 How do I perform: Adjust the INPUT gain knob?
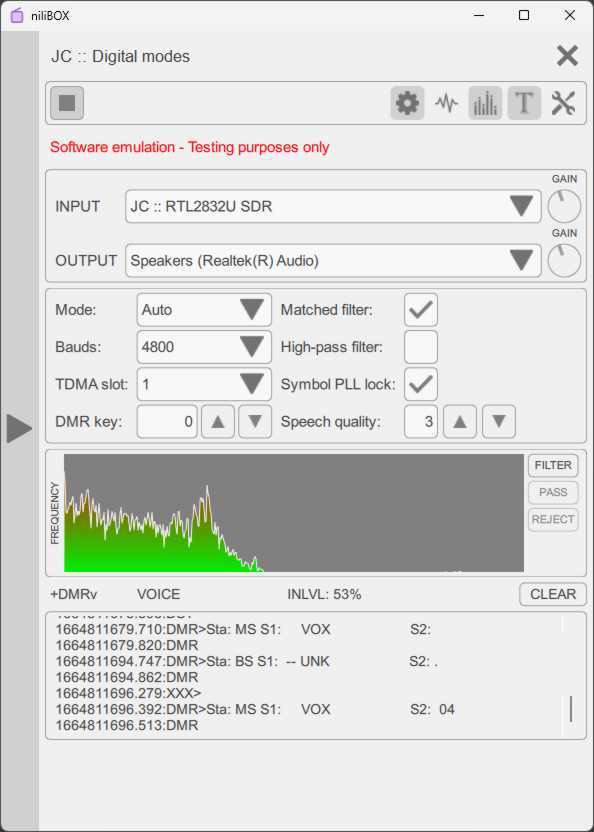[564, 207]
